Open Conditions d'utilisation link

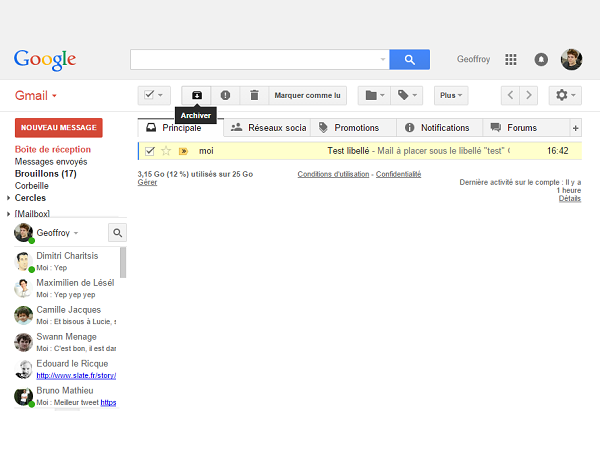point(333,174)
